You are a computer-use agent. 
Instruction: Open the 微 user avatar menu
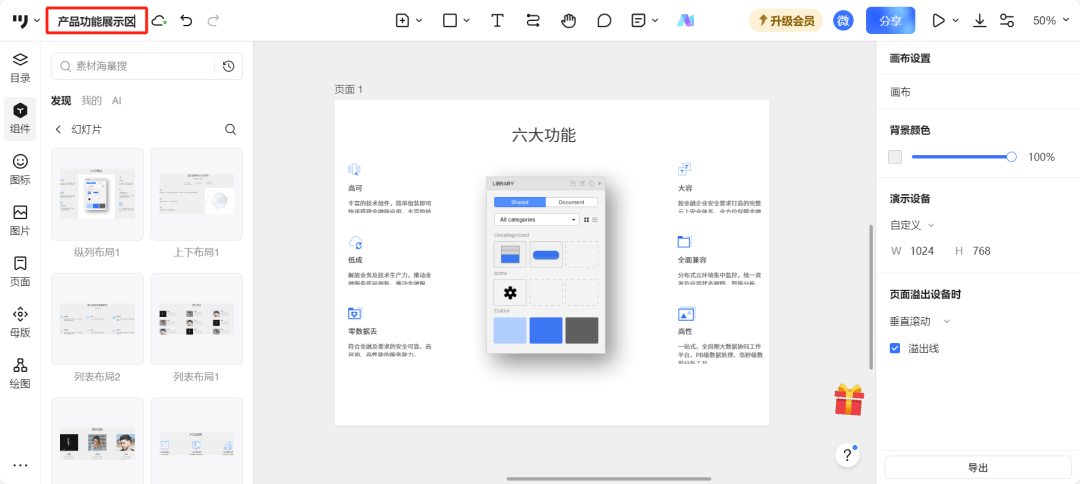844,21
